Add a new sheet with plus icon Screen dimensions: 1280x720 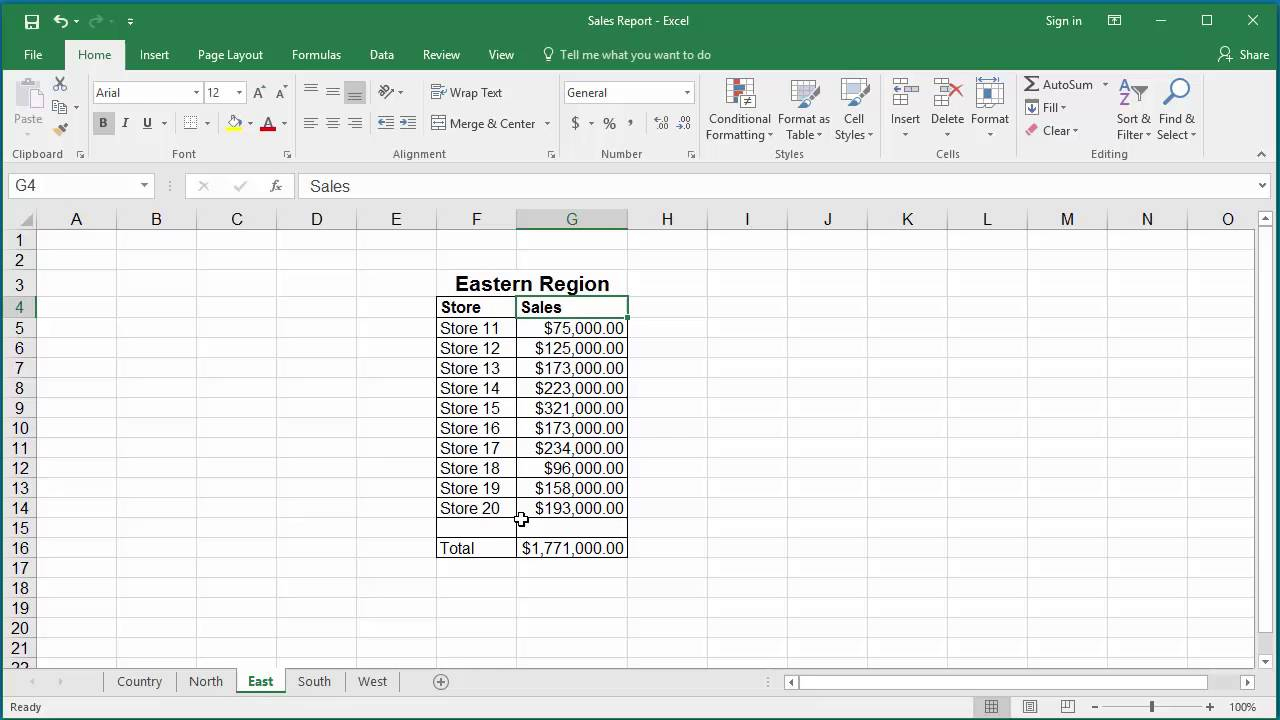point(441,681)
